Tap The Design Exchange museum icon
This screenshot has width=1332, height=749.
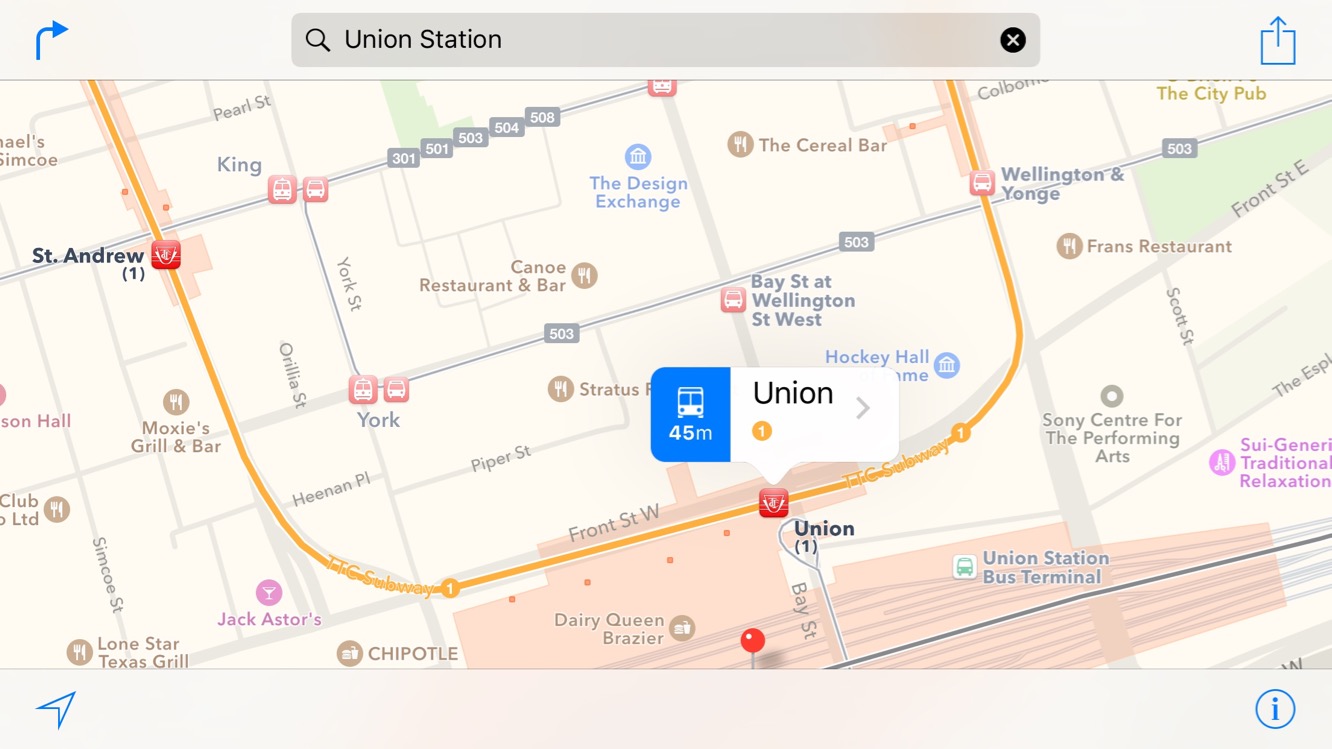point(638,157)
